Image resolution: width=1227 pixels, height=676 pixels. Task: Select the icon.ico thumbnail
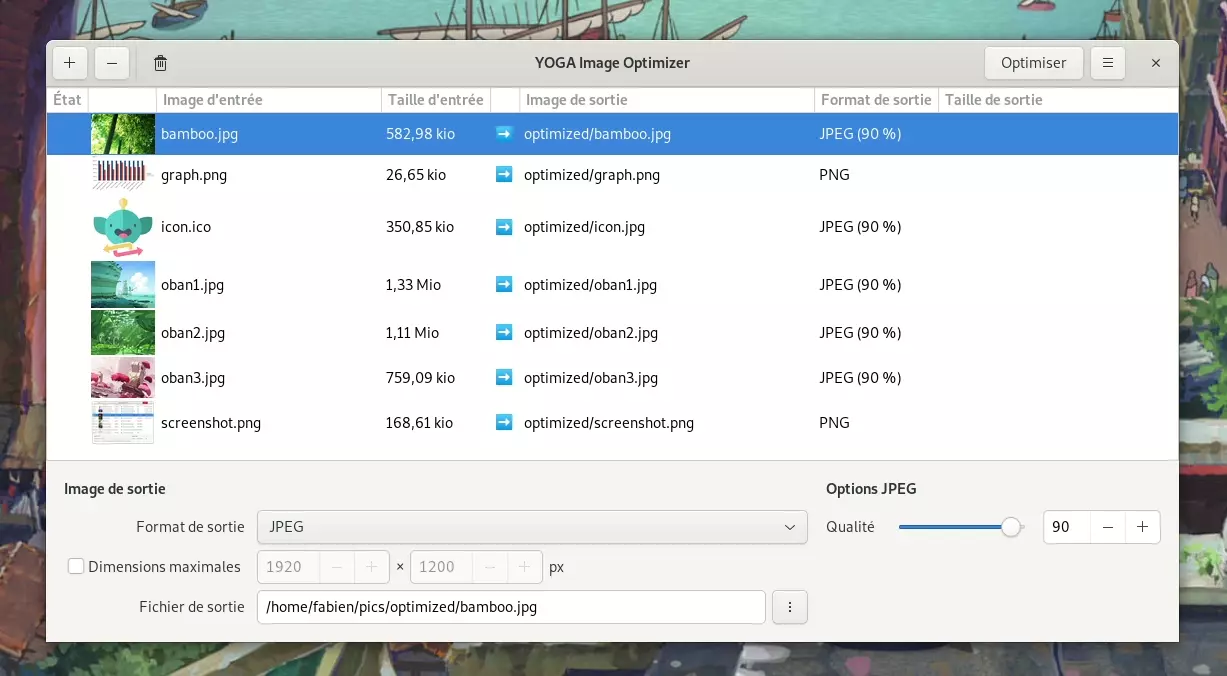(x=123, y=227)
